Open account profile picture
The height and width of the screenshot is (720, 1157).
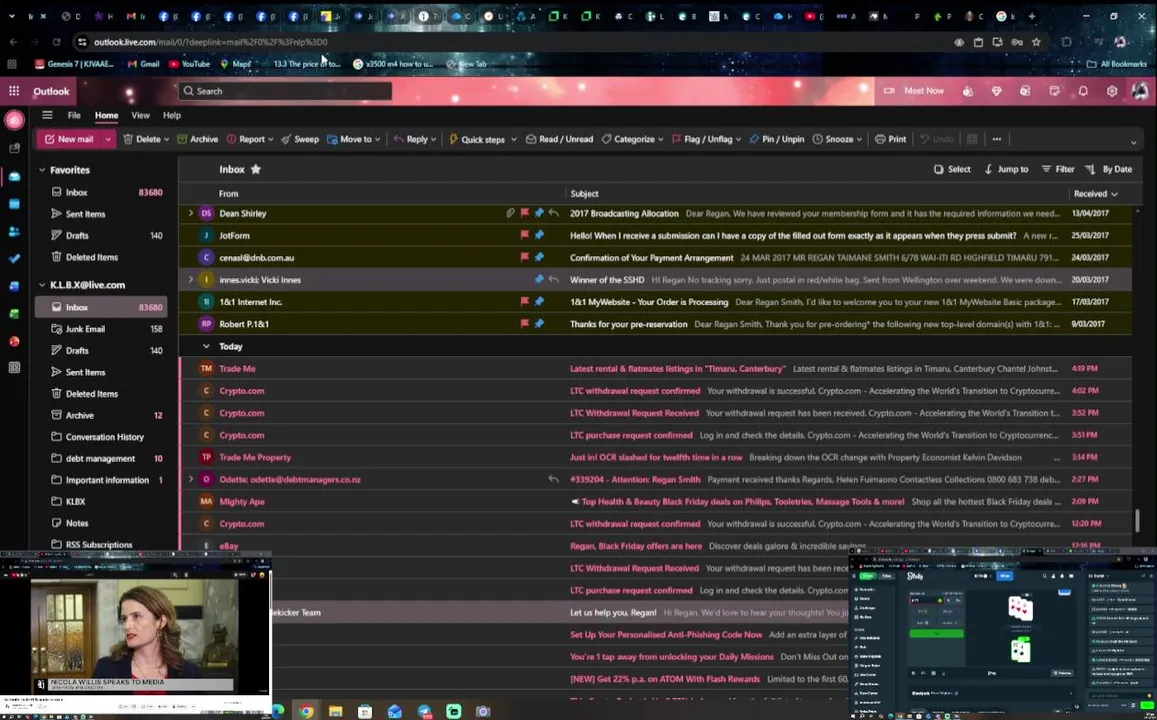point(1140,91)
